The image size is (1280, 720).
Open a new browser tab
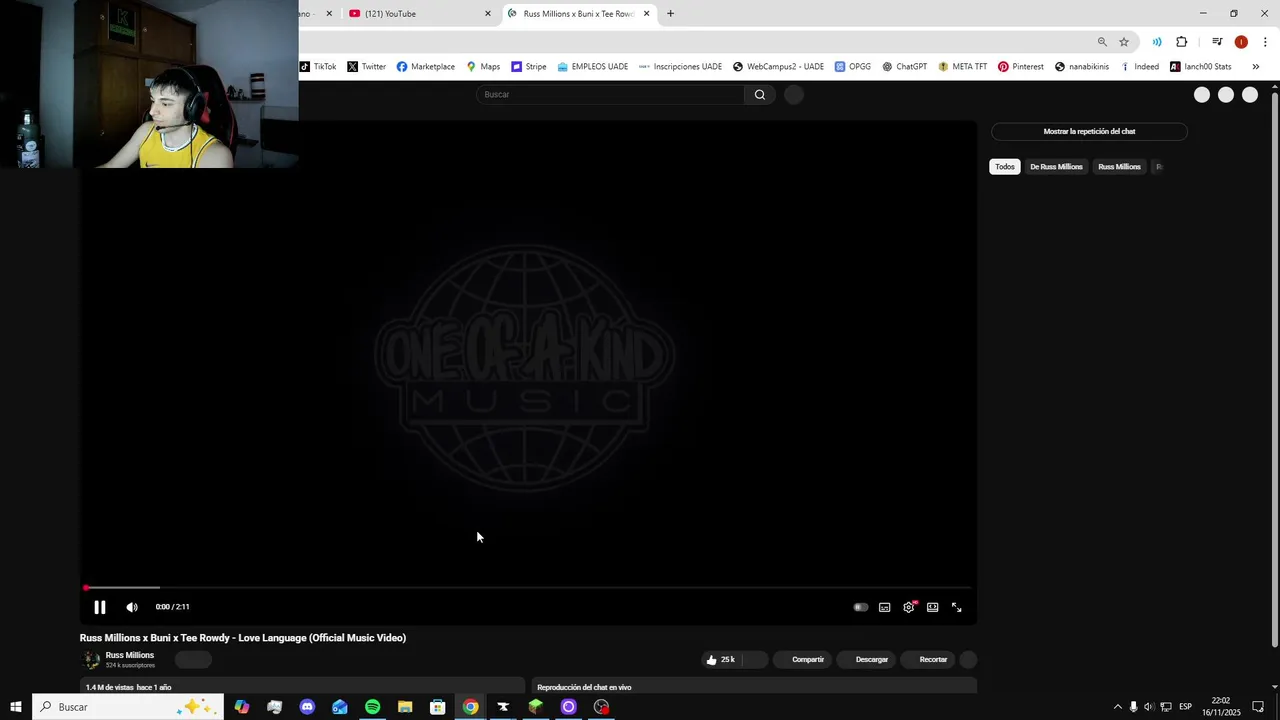tap(670, 14)
